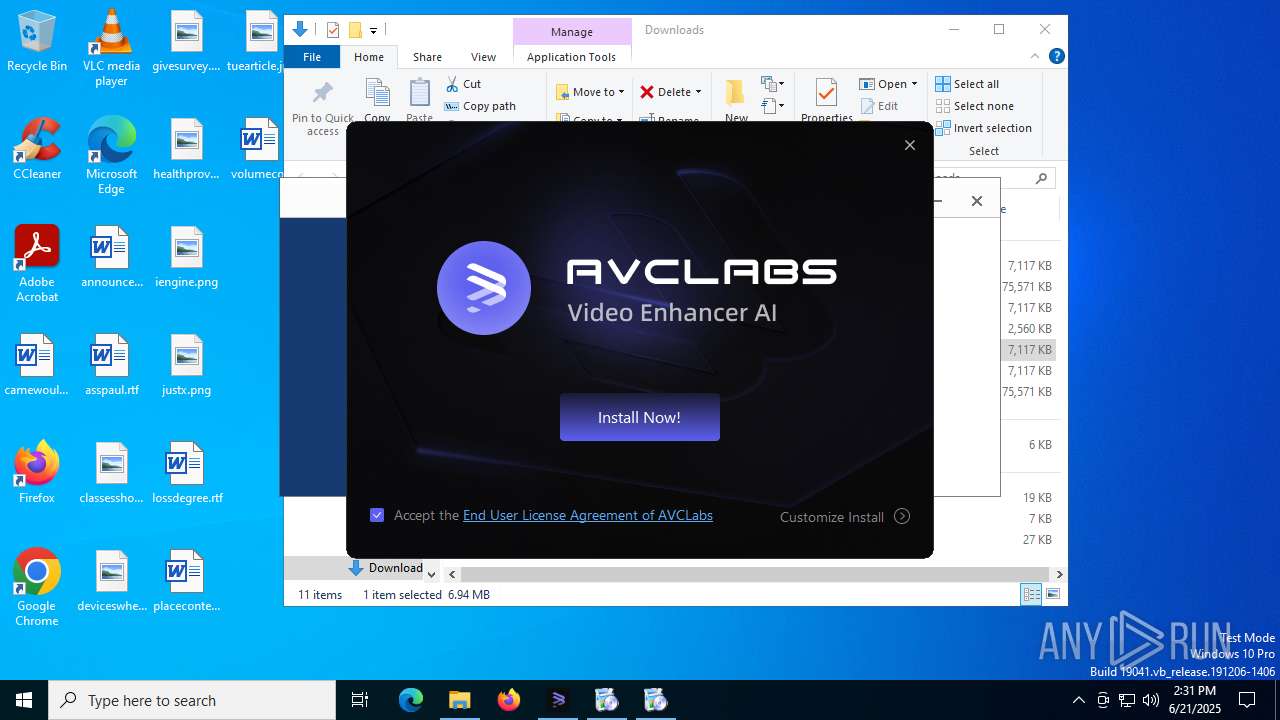Click the Paste clipboard icon
This screenshot has height=720, width=1280.
click(420, 92)
